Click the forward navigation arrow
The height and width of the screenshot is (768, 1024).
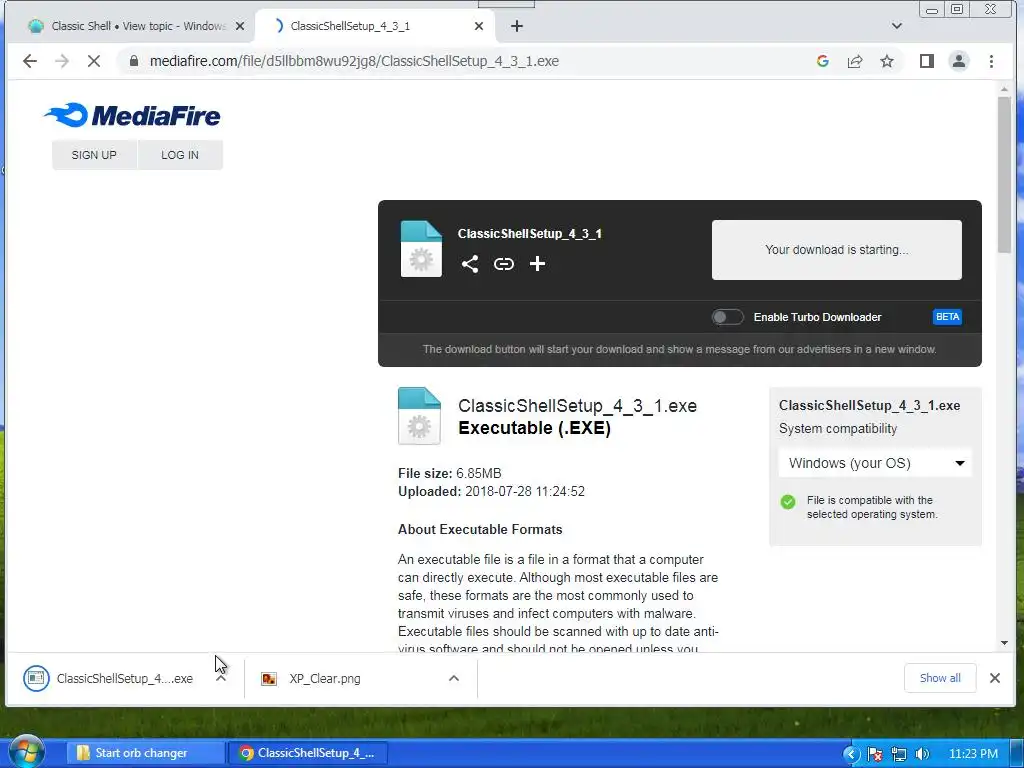[62, 61]
